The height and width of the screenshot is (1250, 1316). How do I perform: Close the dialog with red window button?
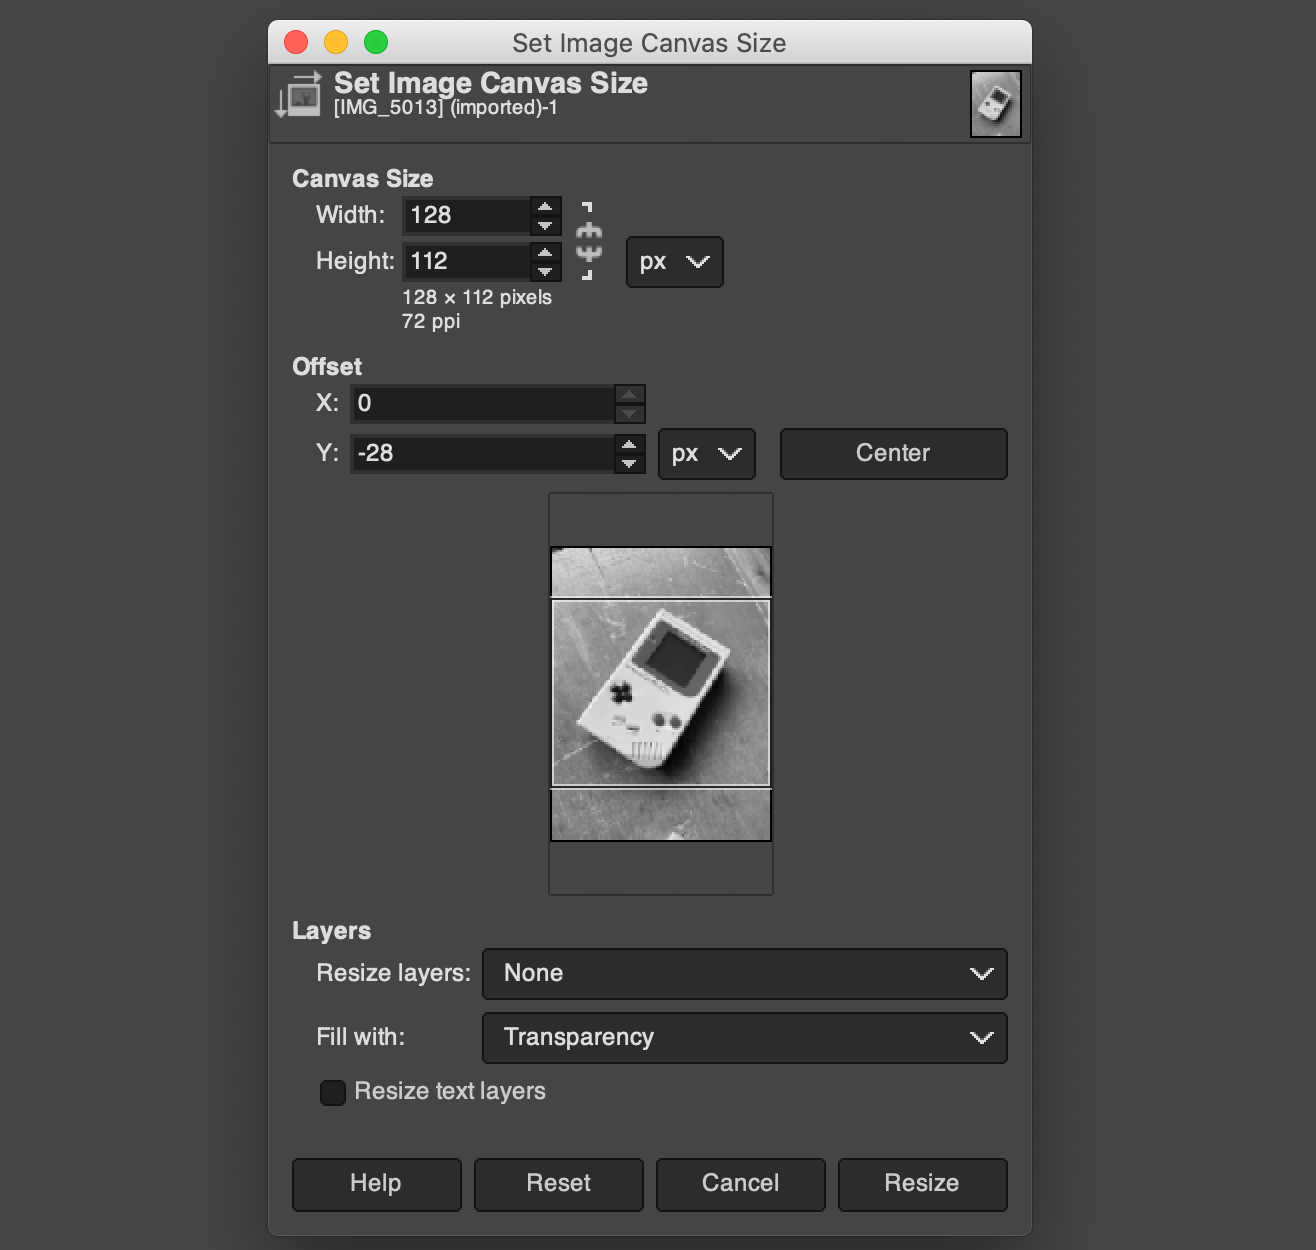point(296,42)
